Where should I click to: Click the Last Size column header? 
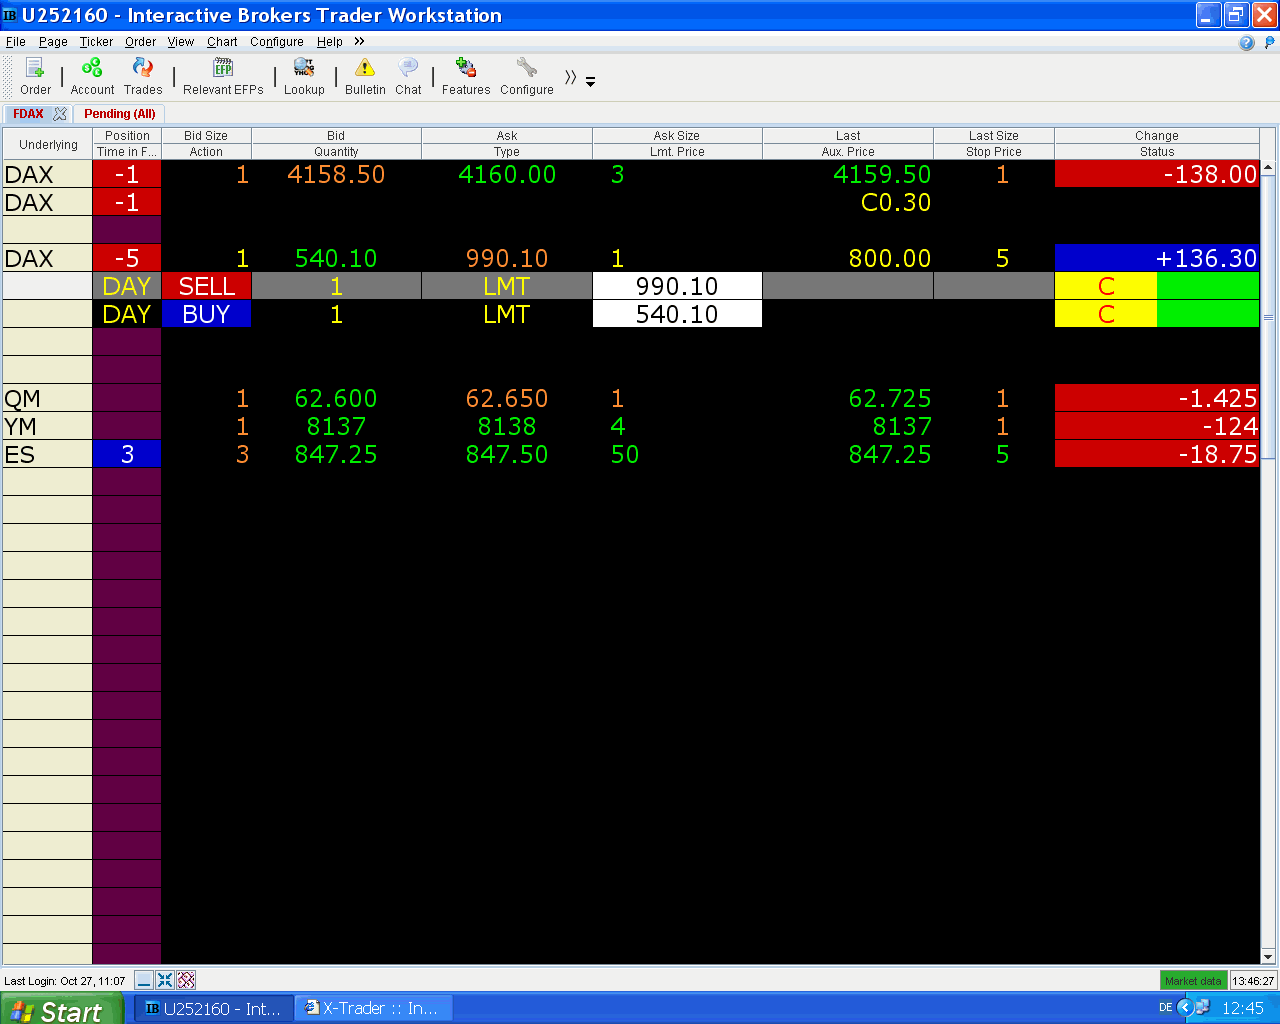click(993, 136)
